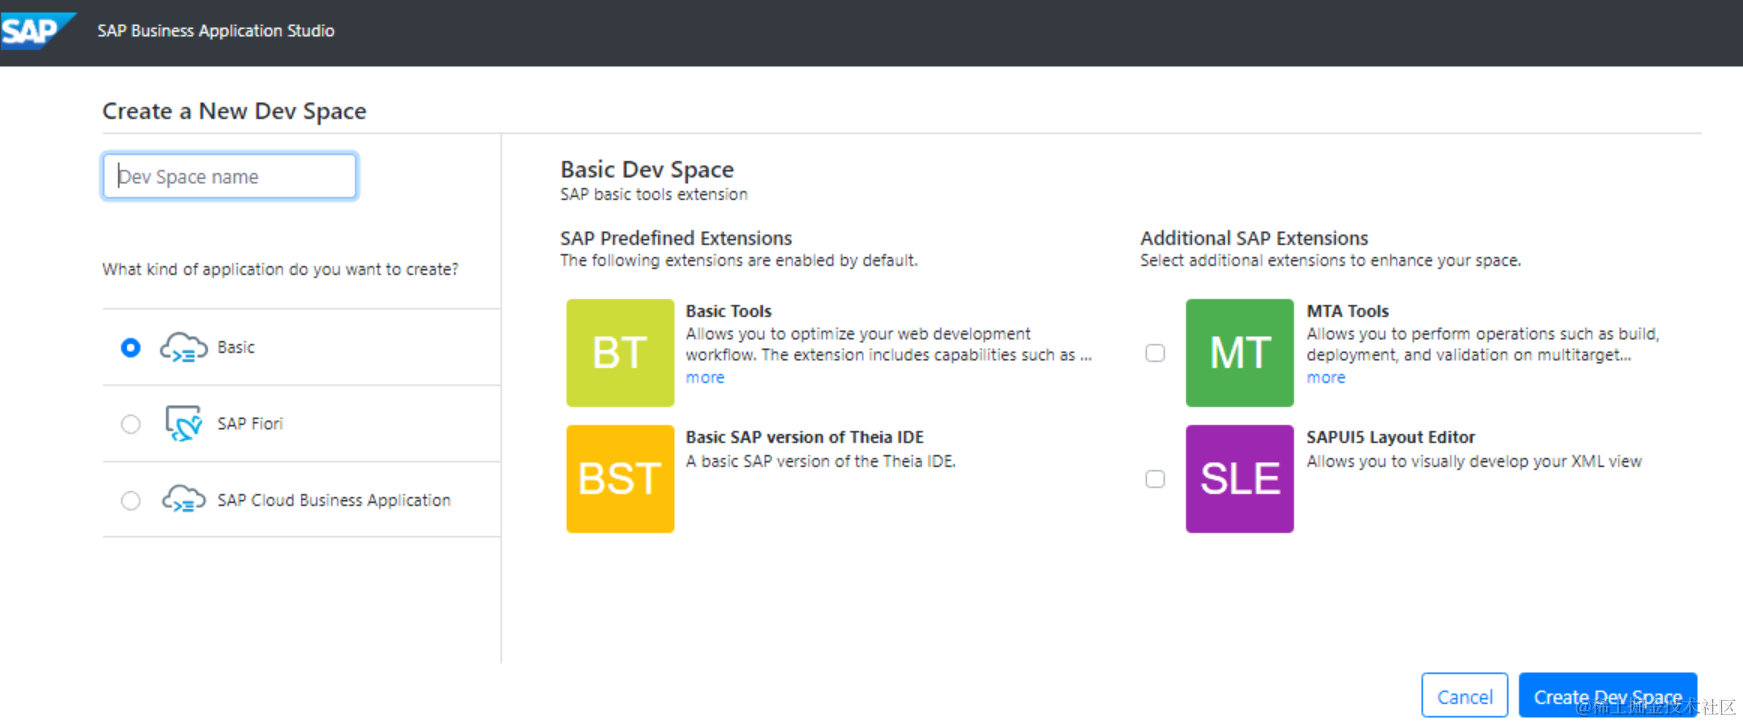Screen dimensions: 1743x724
Task: Enable SAPUI5 Layout Editor extension checkbox
Action: (x=1155, y=479)
